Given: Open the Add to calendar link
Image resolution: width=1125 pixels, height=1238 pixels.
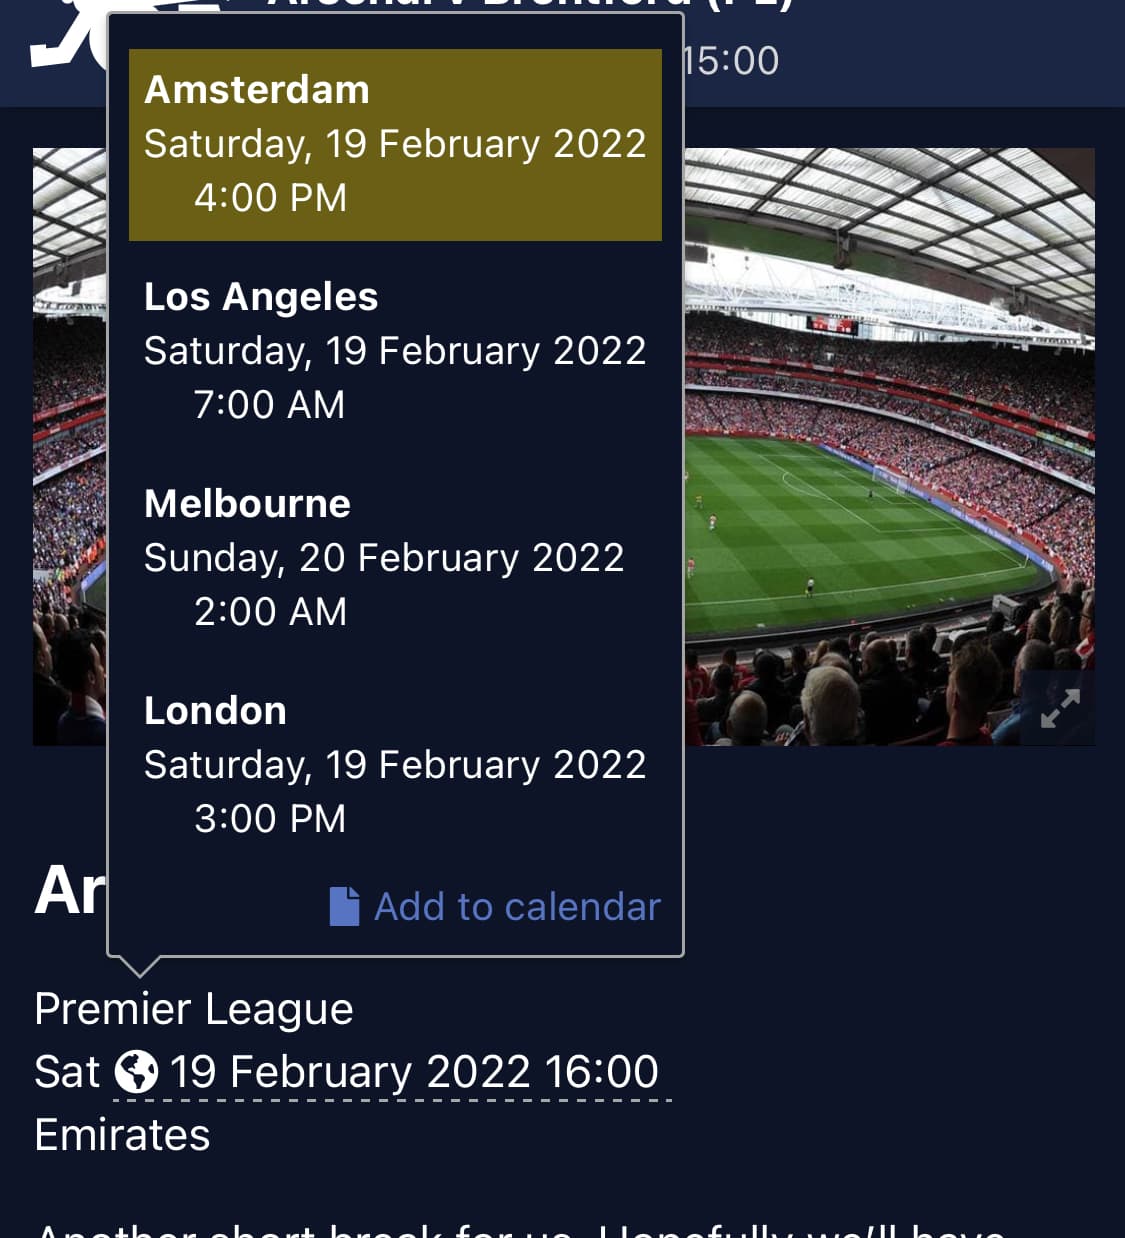Looking at the screenshot, I should pos(517,906).
